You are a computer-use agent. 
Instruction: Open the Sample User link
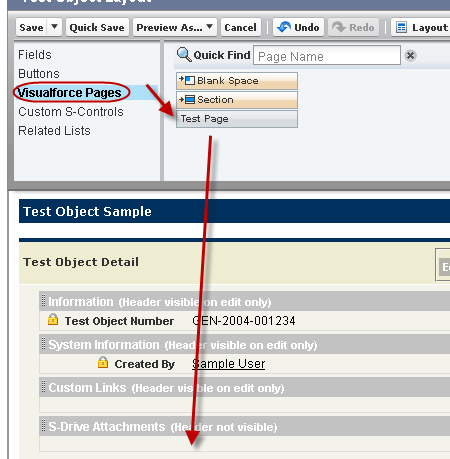[x=229, y=364]
